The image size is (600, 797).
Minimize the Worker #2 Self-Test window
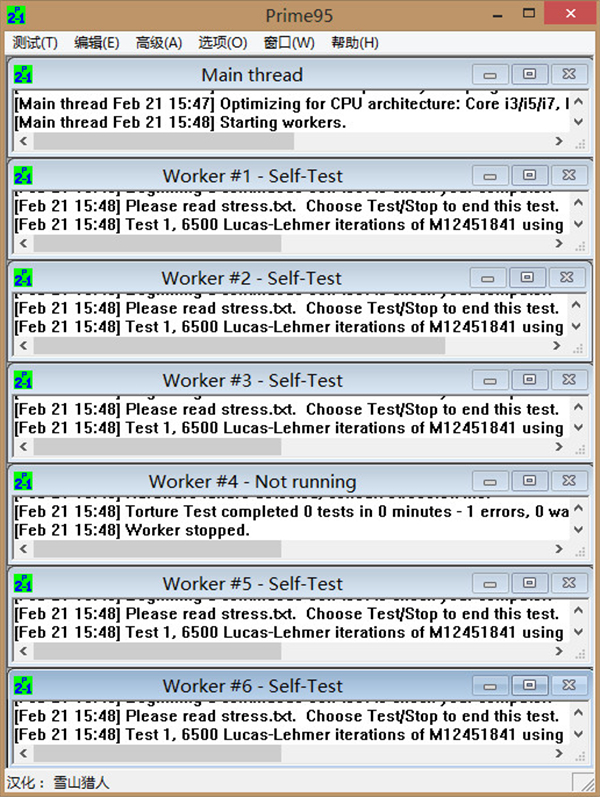(488, 278)
